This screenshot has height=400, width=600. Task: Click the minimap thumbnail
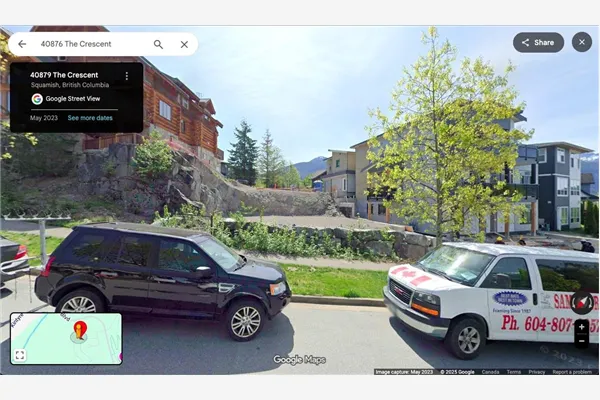[66, 339]
